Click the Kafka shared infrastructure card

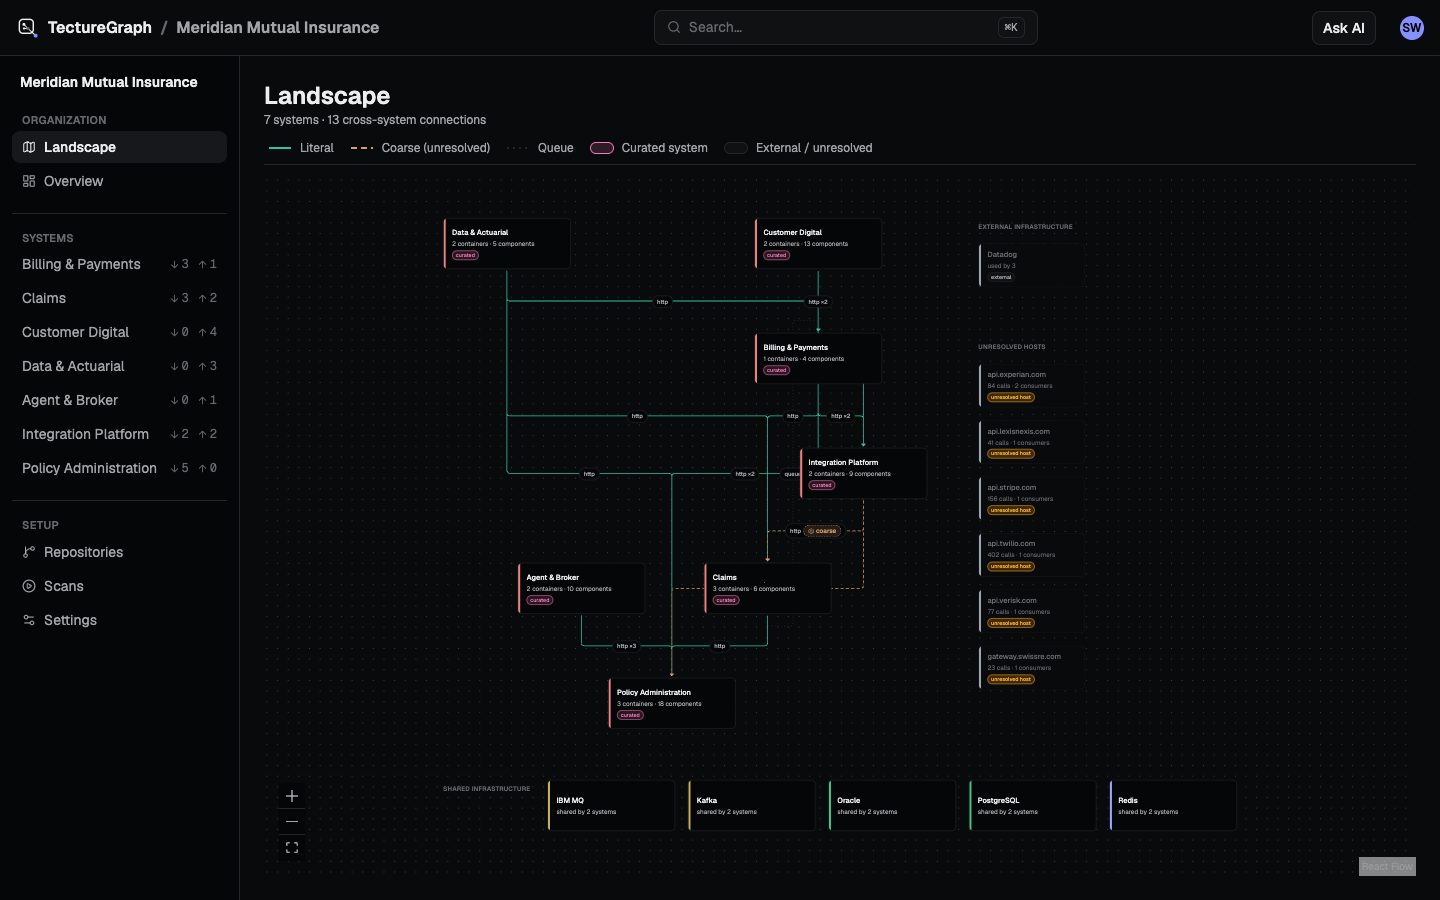[751, 806]
